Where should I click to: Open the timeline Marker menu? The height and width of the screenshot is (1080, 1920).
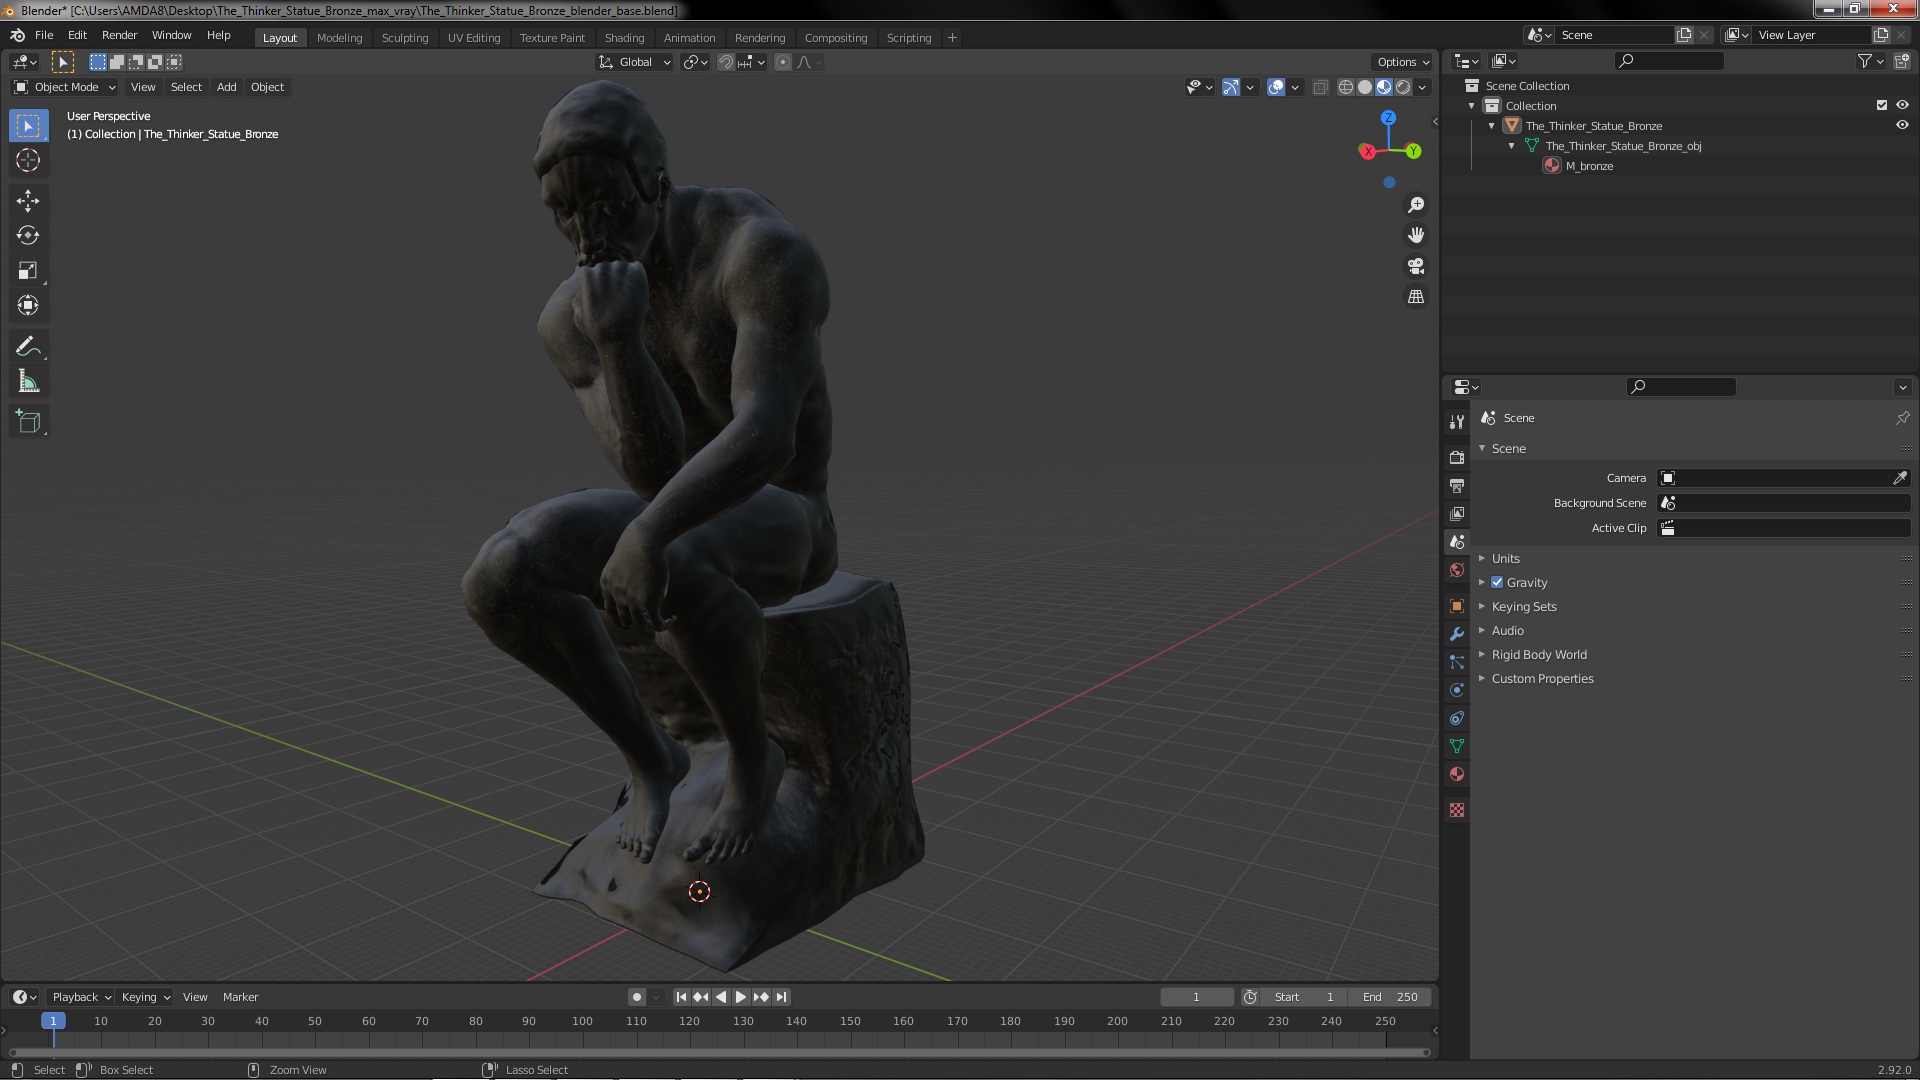coord(240,997)
